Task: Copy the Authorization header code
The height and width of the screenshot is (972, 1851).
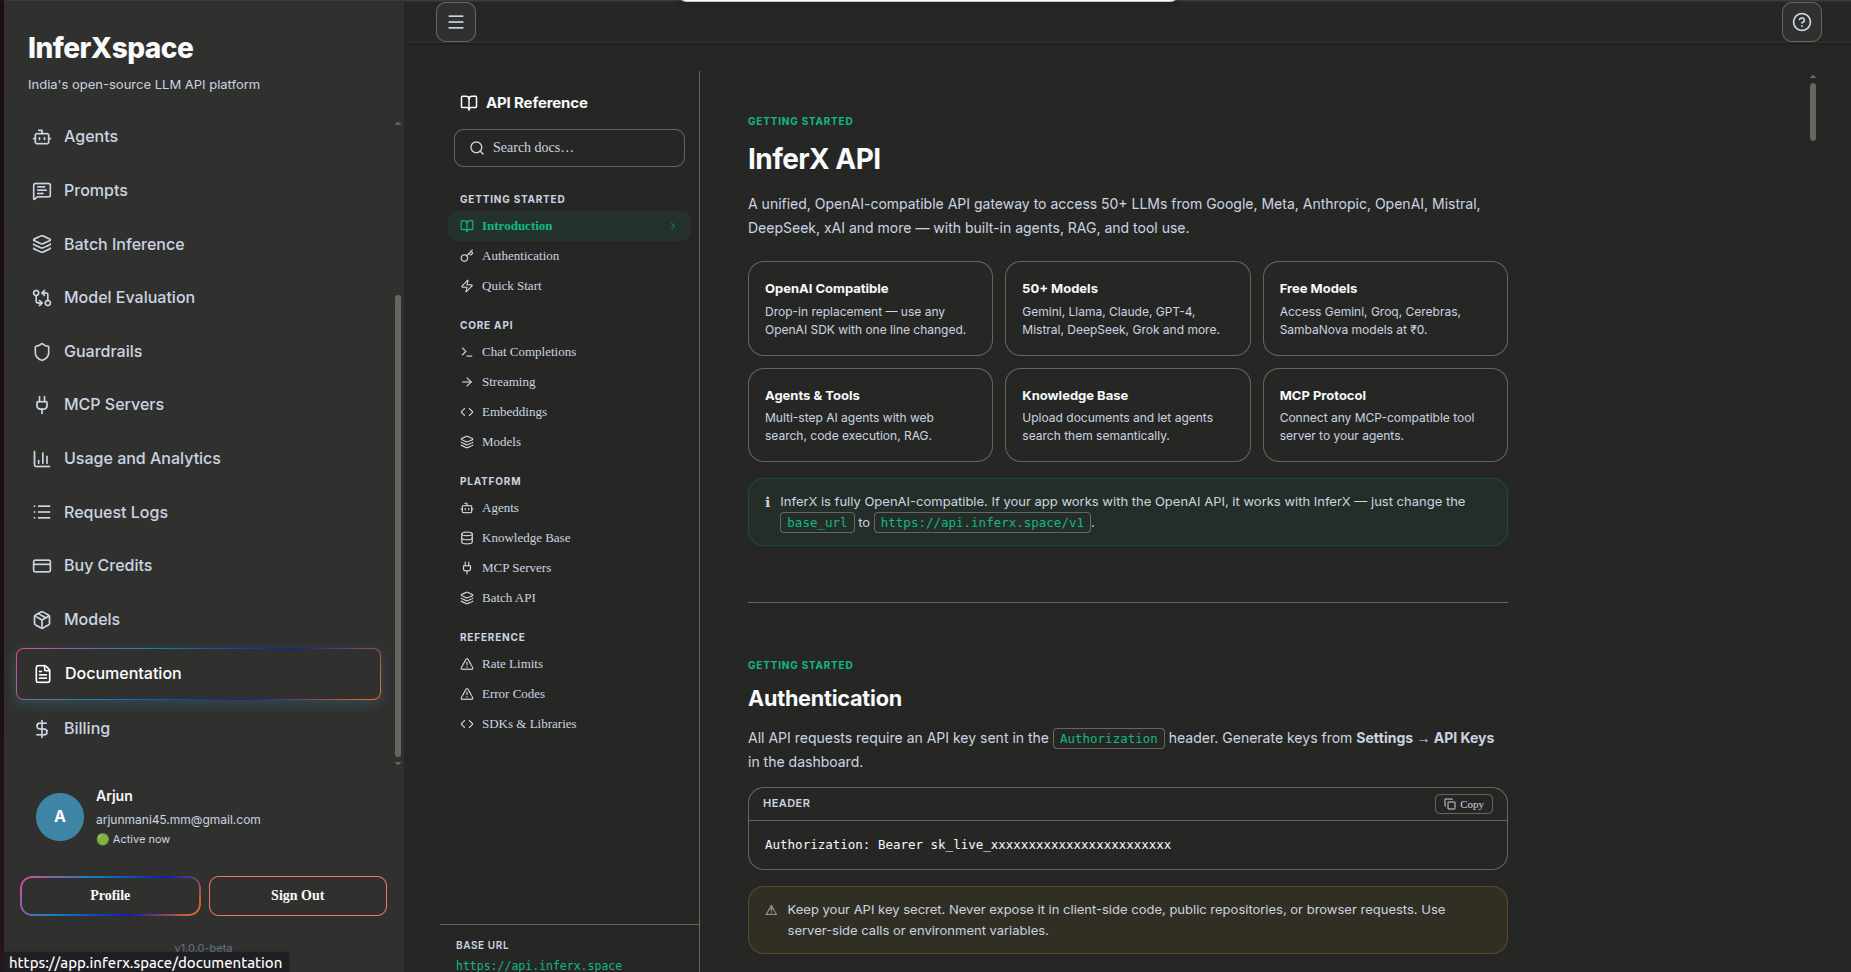Action: (x=1463, y=803)
